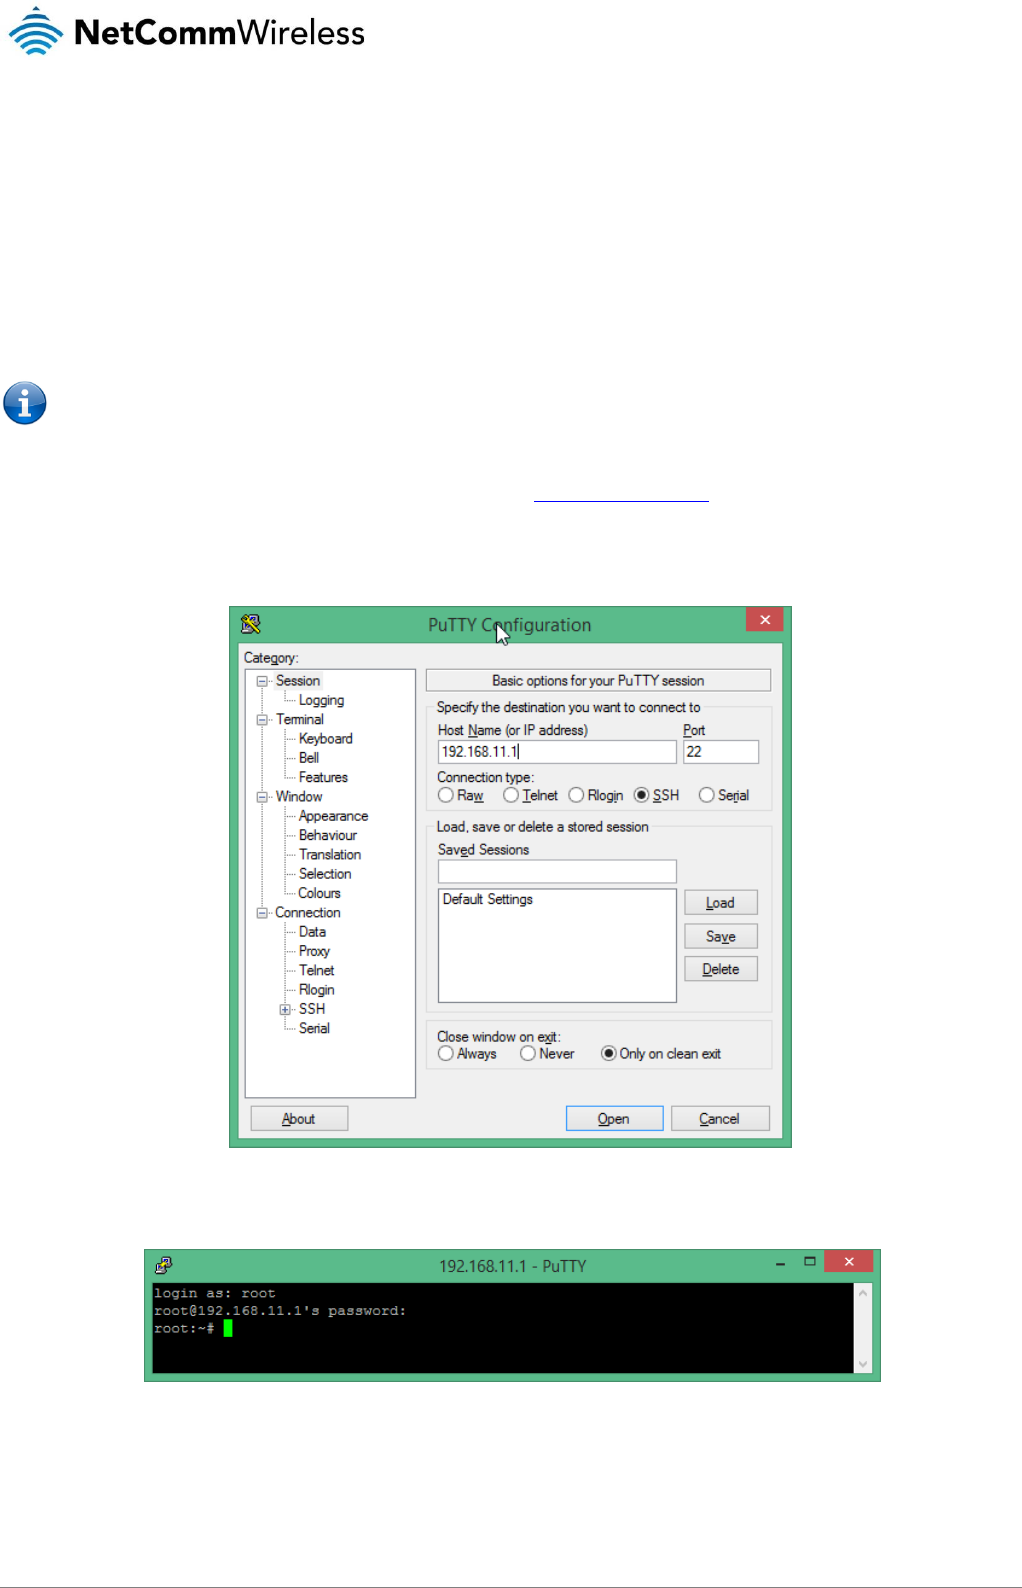
Task: Select the Window category
Action: tap(299, 796)
